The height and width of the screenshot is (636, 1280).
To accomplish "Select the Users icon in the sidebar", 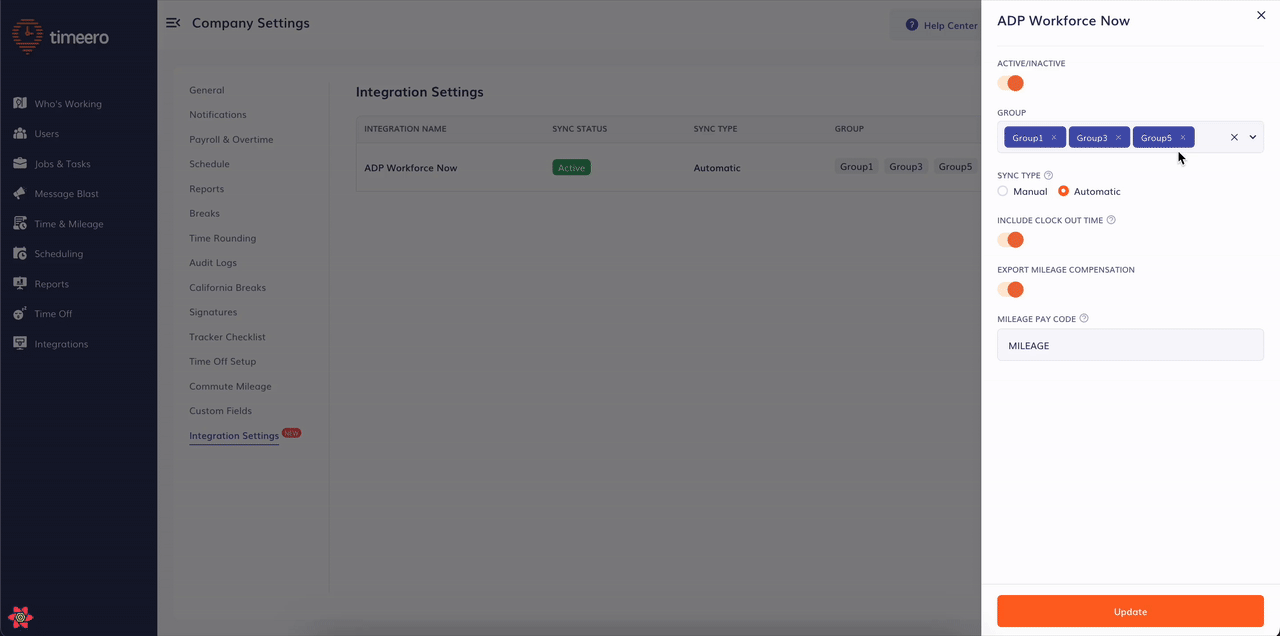I will pyautogui.click(x=20, y=133).
